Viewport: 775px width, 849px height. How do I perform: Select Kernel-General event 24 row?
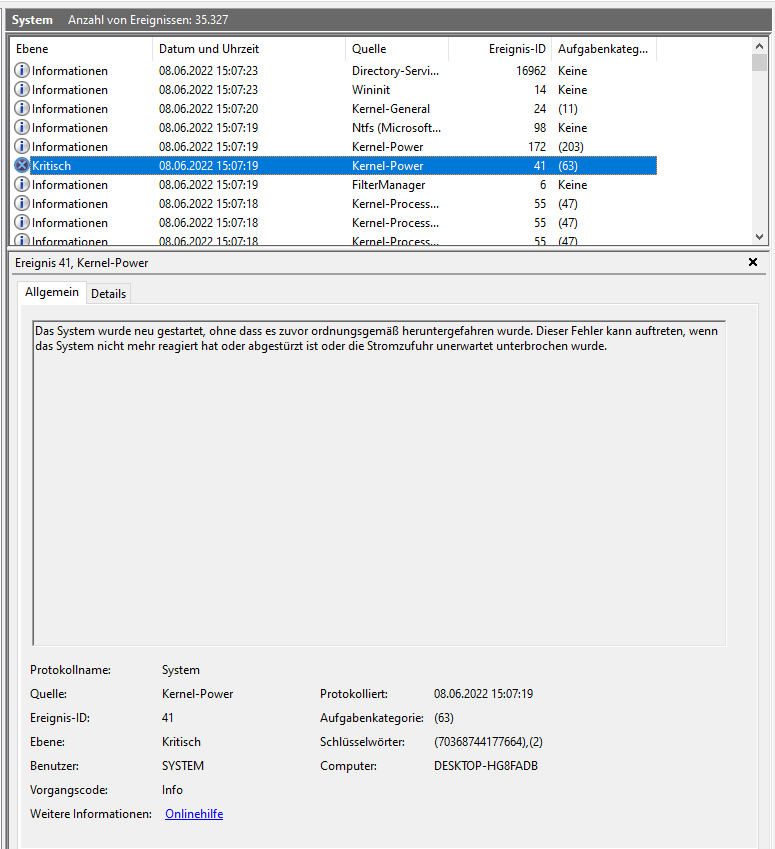click(x=333, y=108)
